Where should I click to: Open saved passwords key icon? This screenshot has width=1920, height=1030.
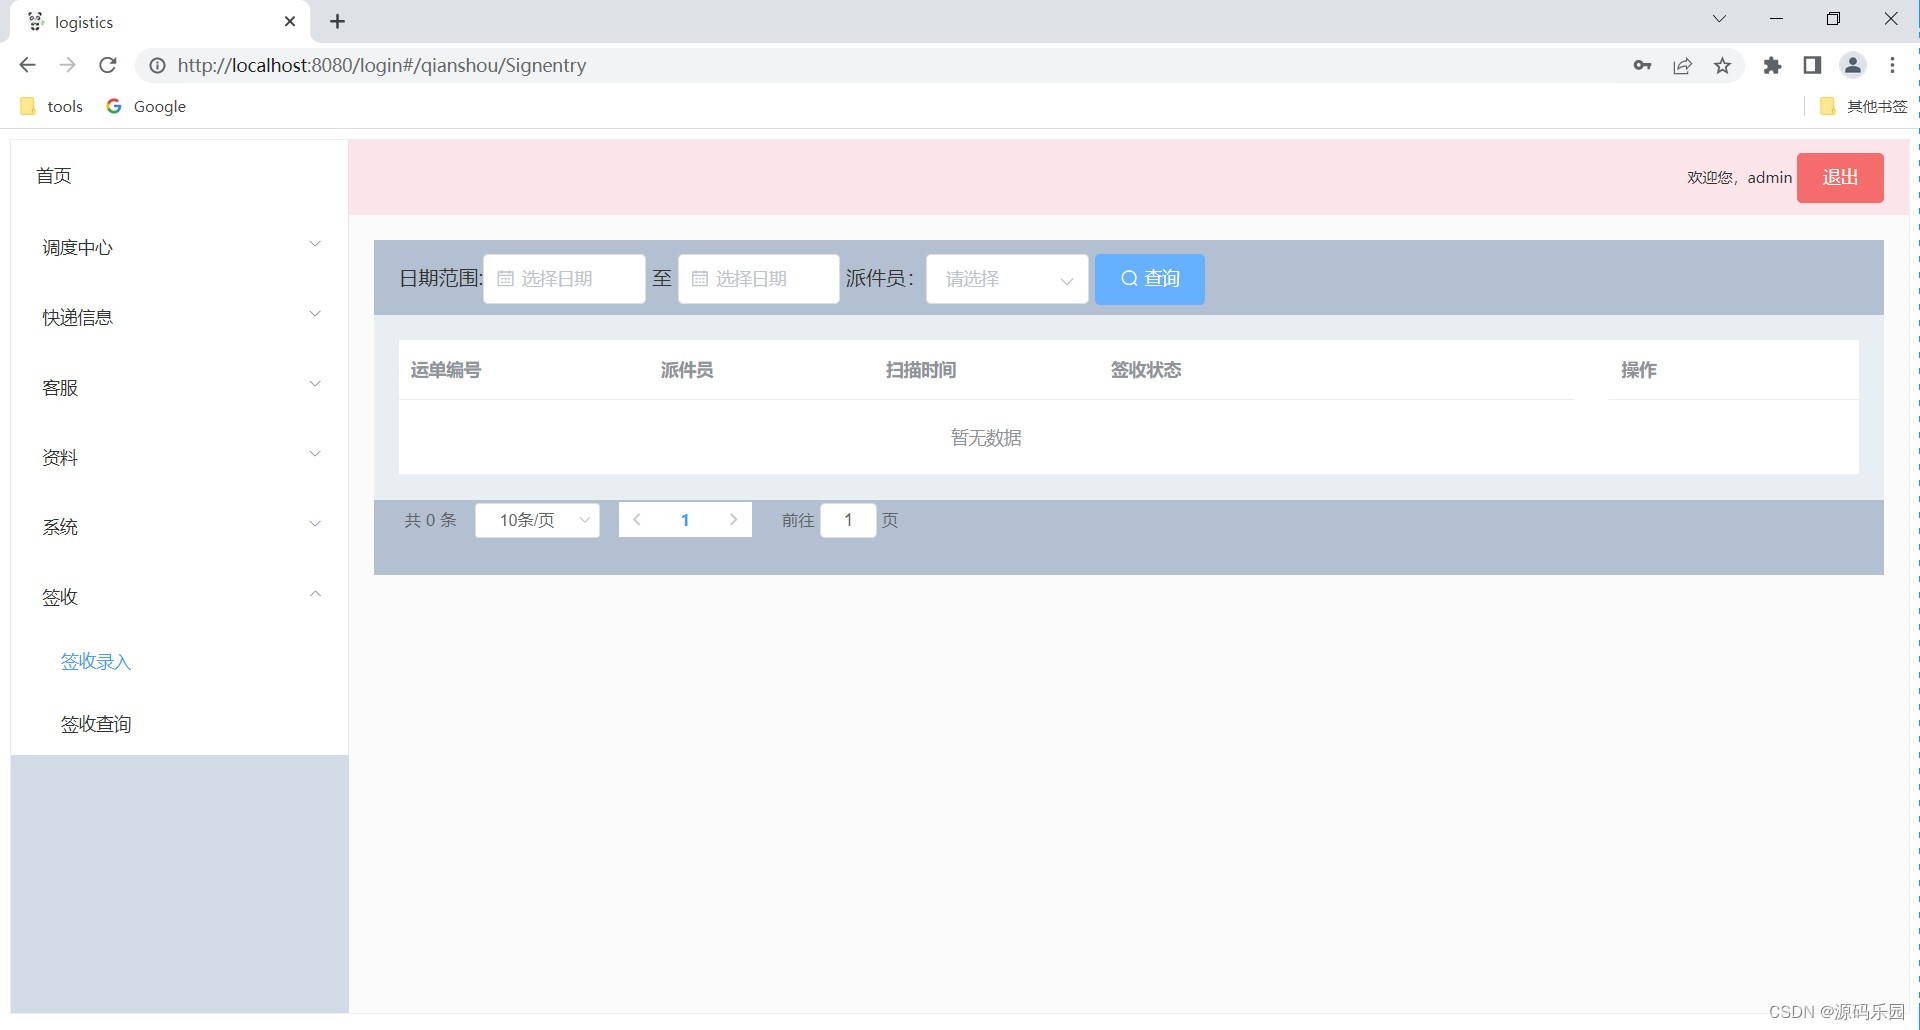(1642, 65)
